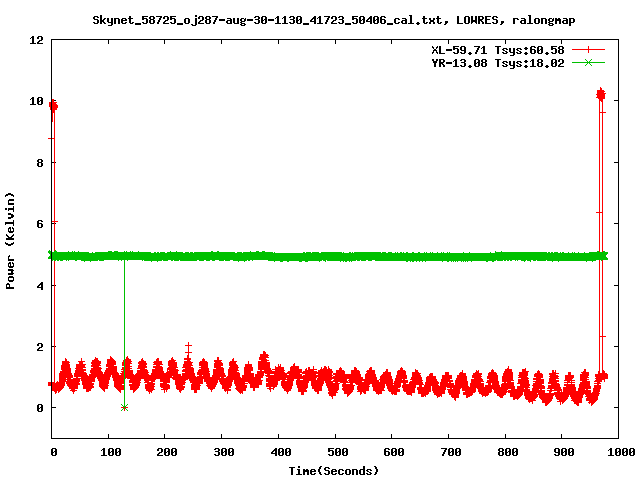Click the green outlier point at zero power

[124, 407]
